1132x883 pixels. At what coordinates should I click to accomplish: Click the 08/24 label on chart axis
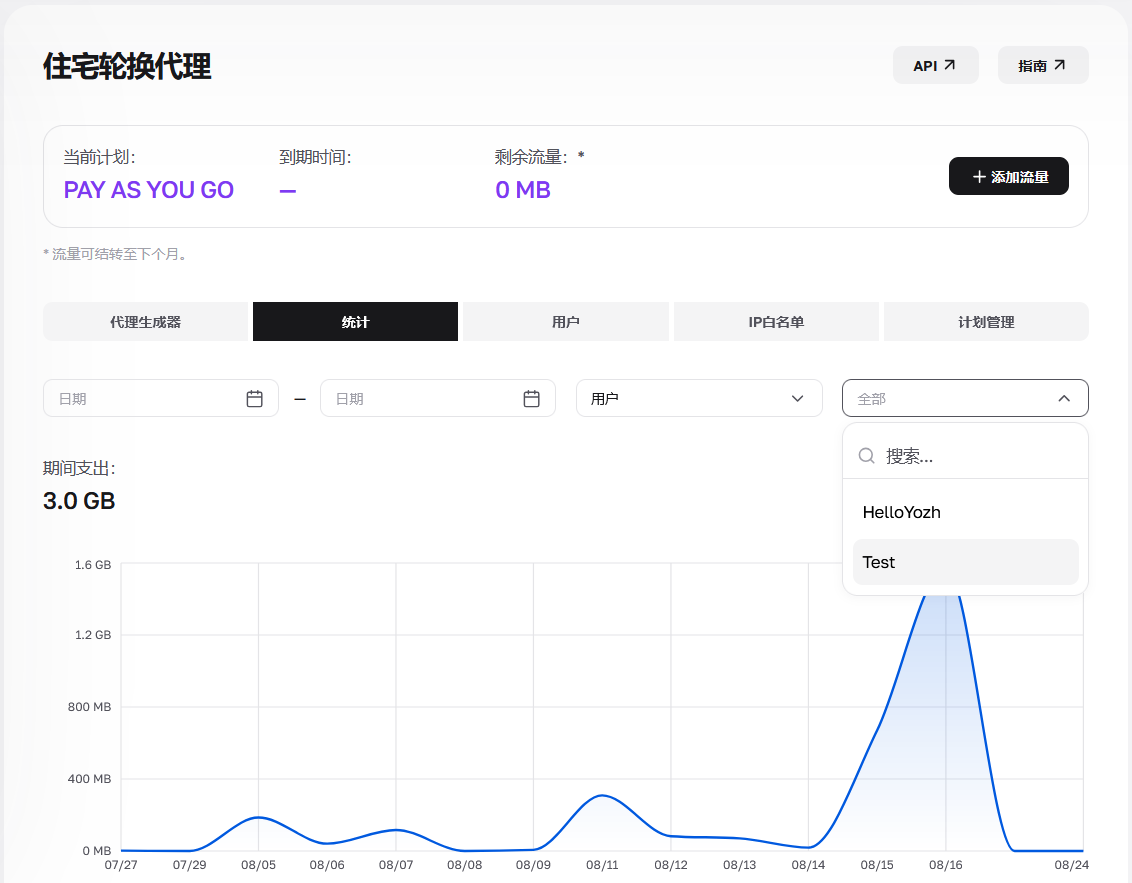pyautogui.click(x=1071, y=865)
